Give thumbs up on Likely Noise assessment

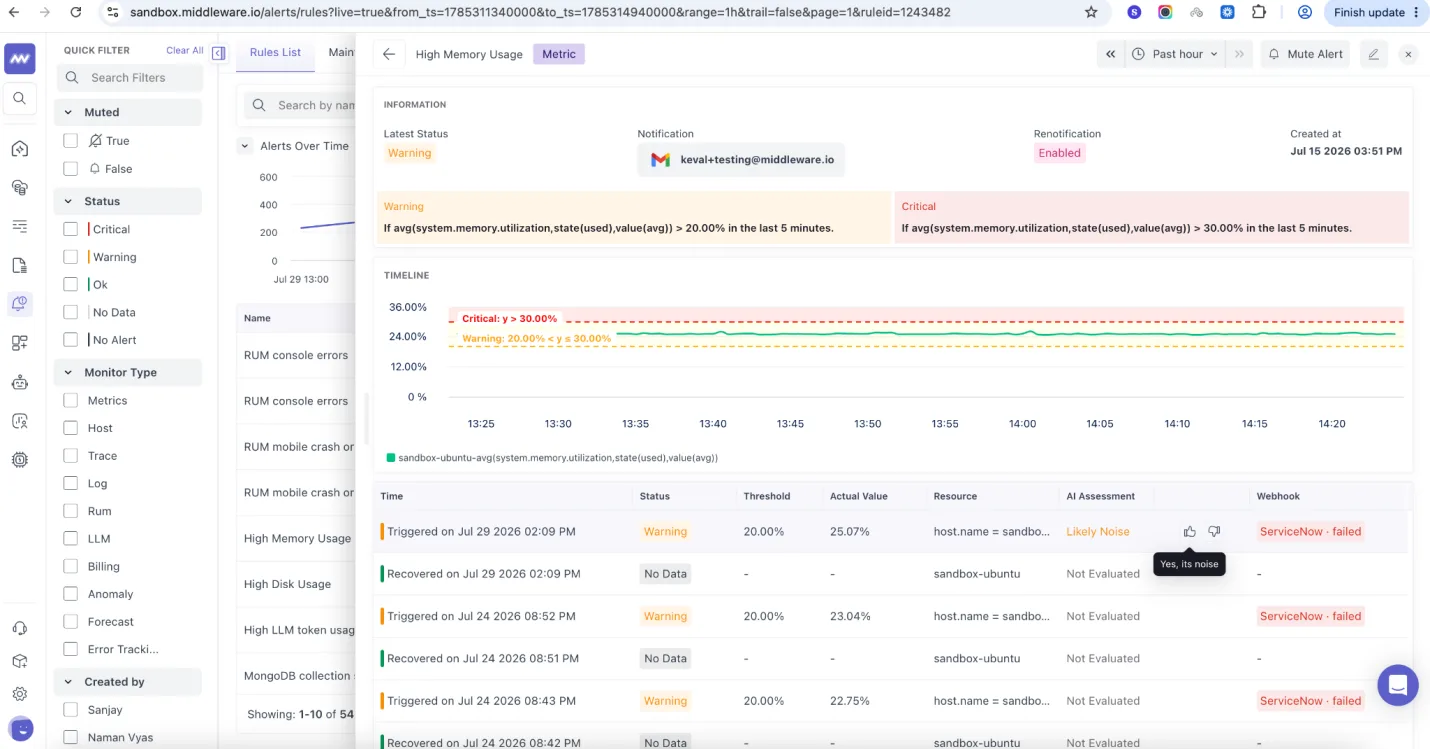[x=1189, y=532]
